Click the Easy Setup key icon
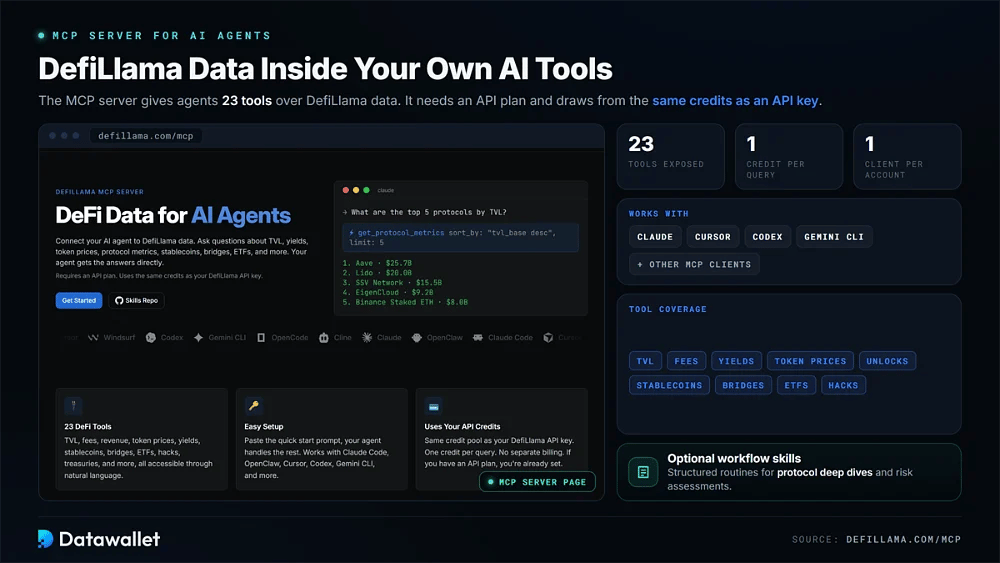Image resolution: width=1000 pixels, height=563 pixels. [x=253, y=406]
